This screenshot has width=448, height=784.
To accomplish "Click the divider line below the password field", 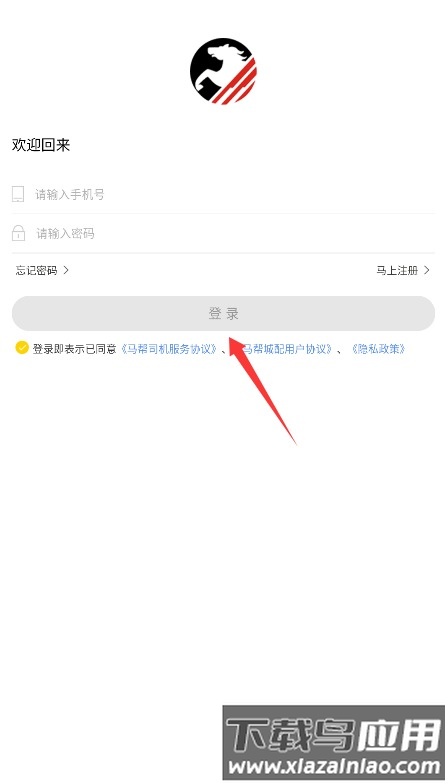I will tap(224, 253).
